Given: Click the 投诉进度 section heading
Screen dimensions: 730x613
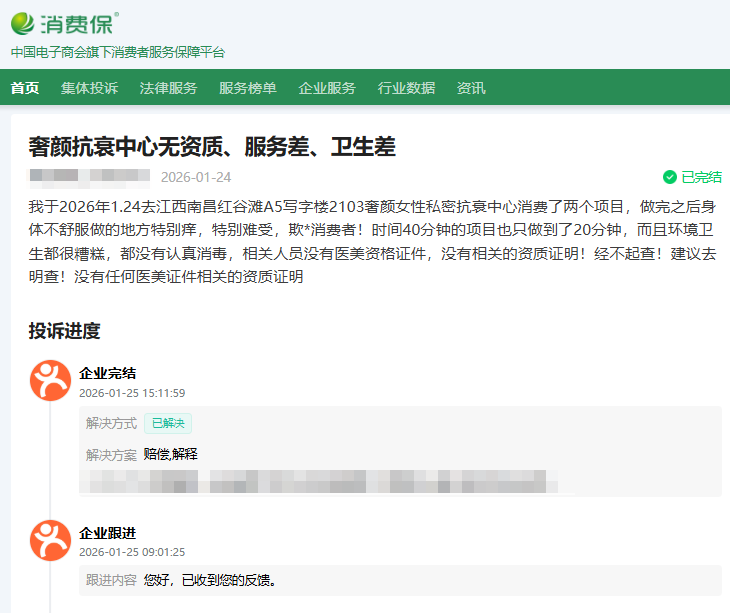Looking at the screenshot, I should pyautogui.click(x=64, y=331).
